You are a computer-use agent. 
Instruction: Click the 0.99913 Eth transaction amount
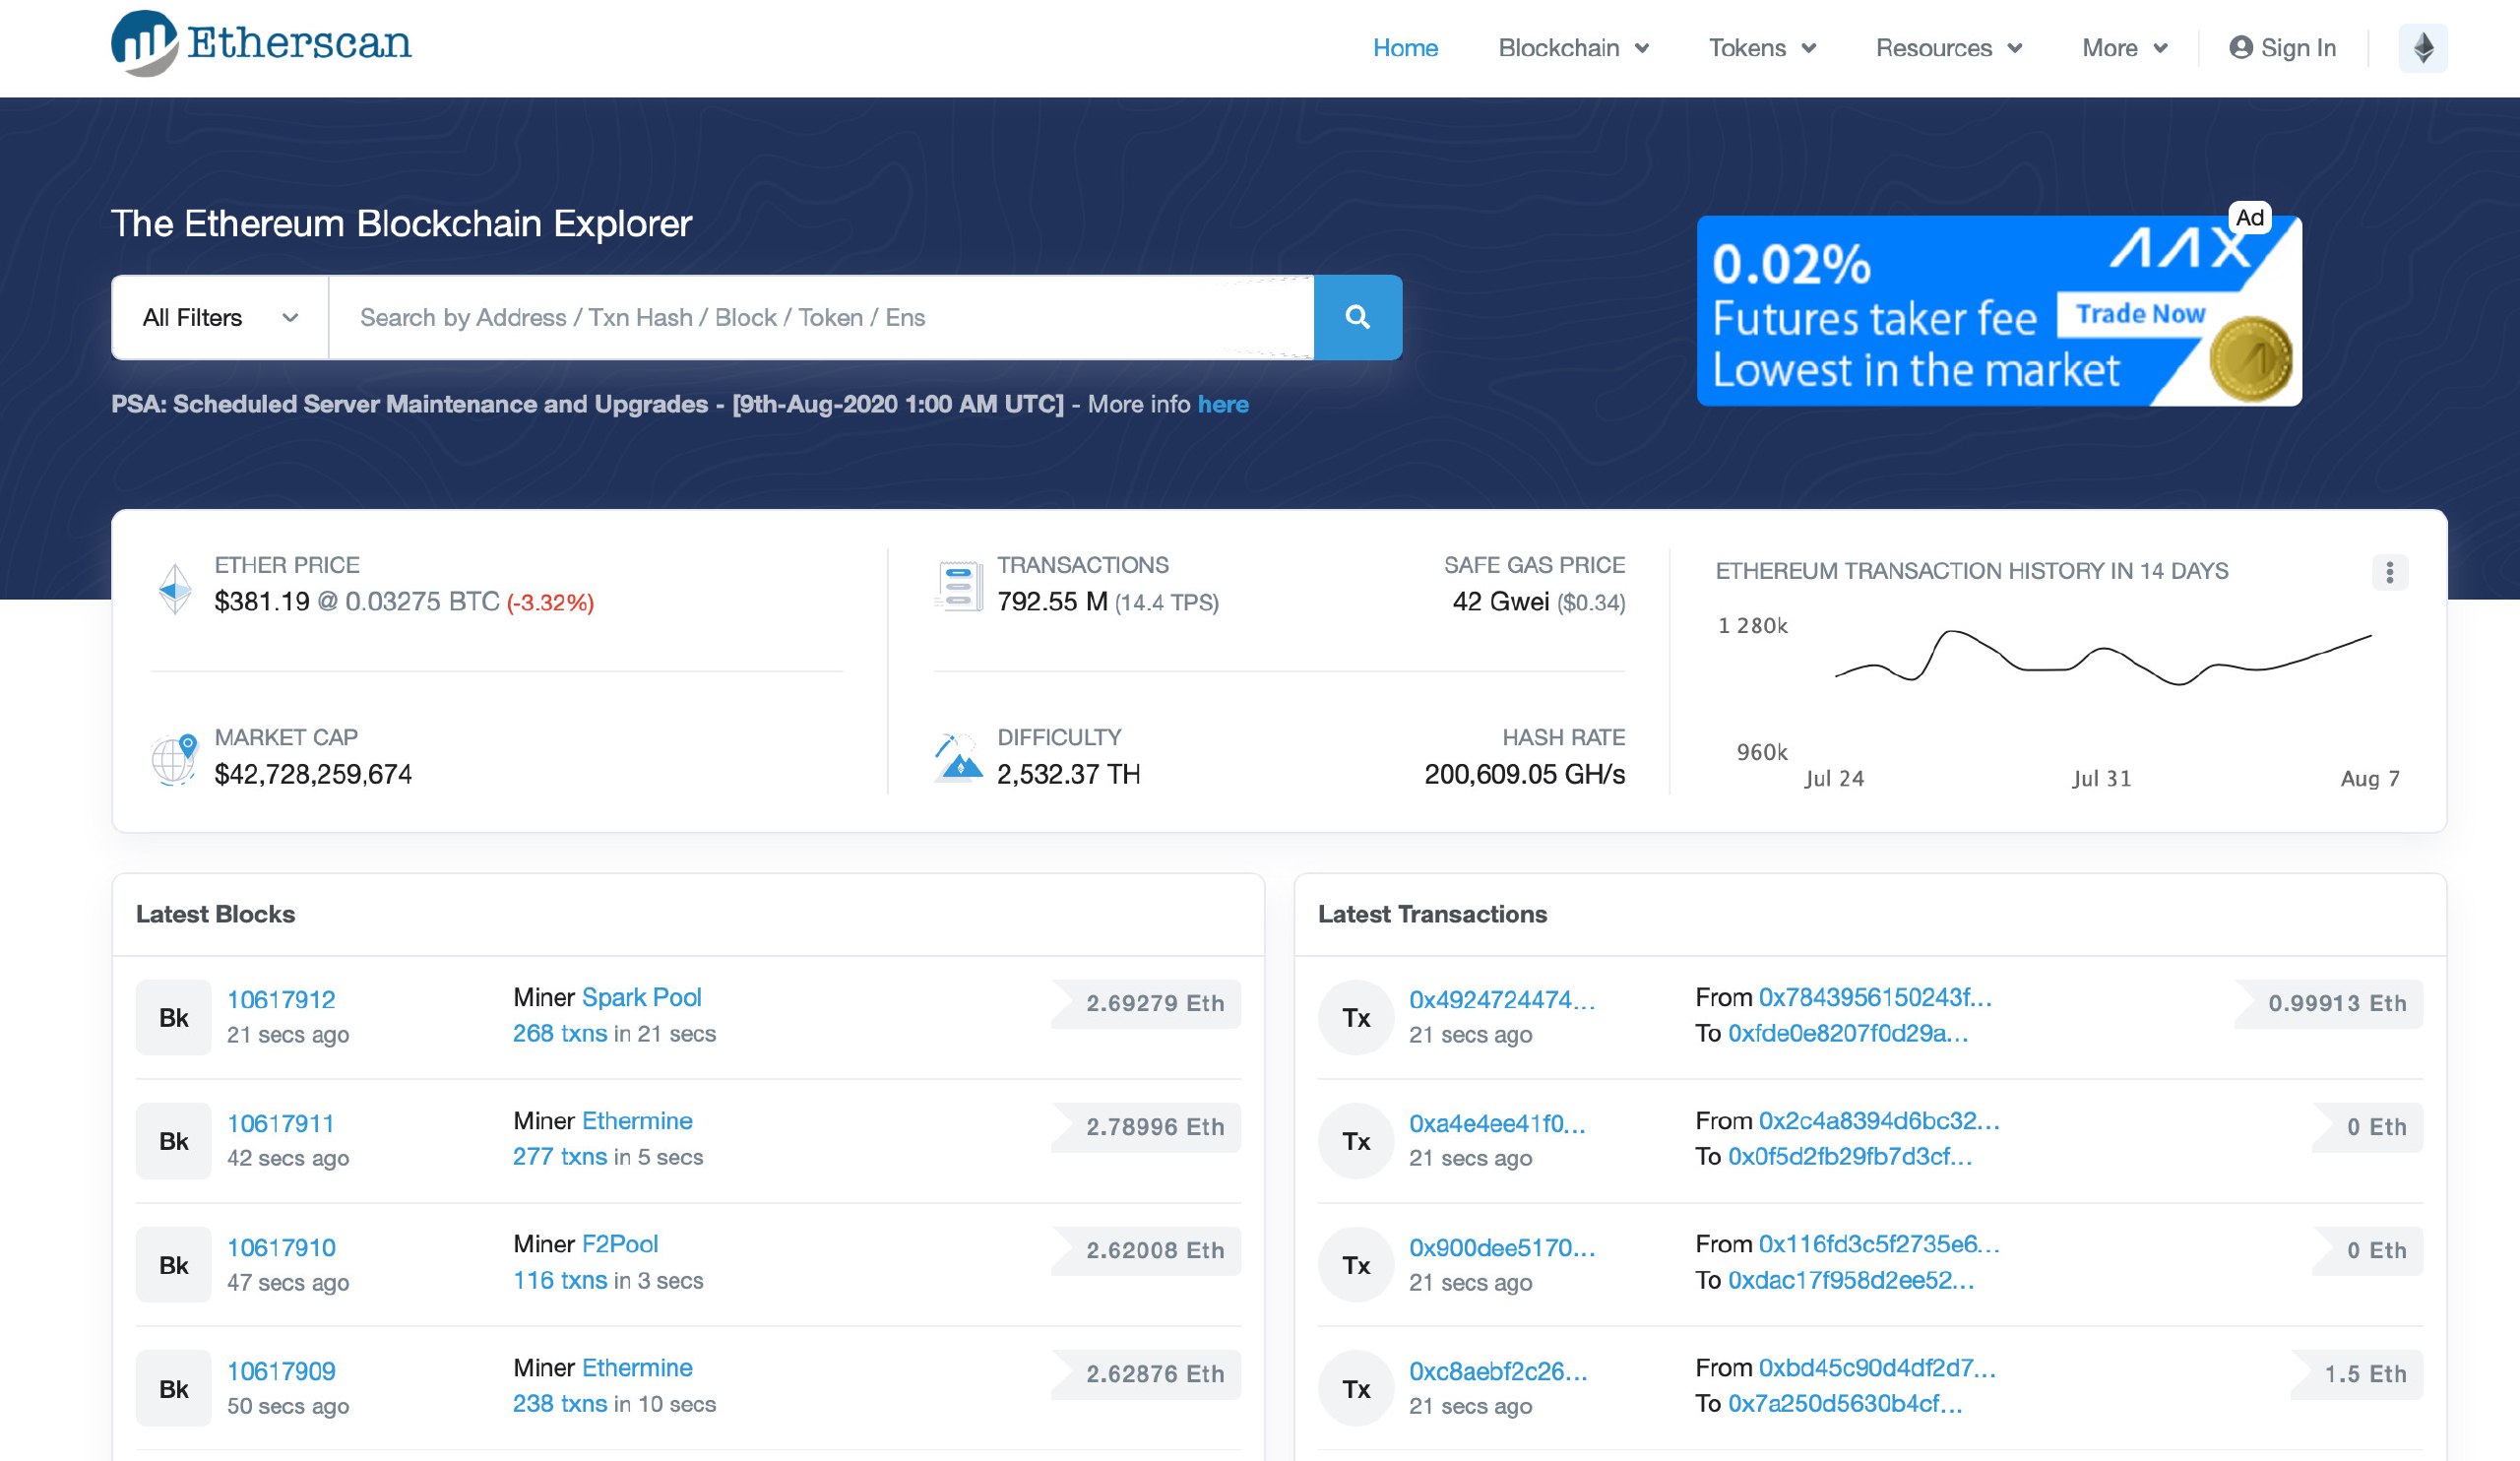point(2328,1003)
